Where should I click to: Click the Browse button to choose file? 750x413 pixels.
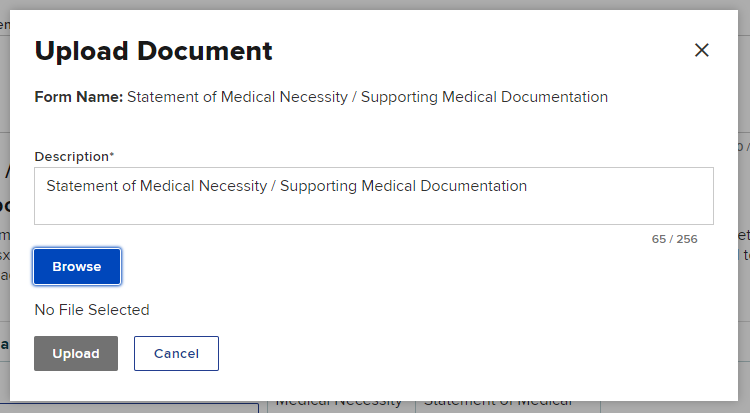click(x=77, y=267)
